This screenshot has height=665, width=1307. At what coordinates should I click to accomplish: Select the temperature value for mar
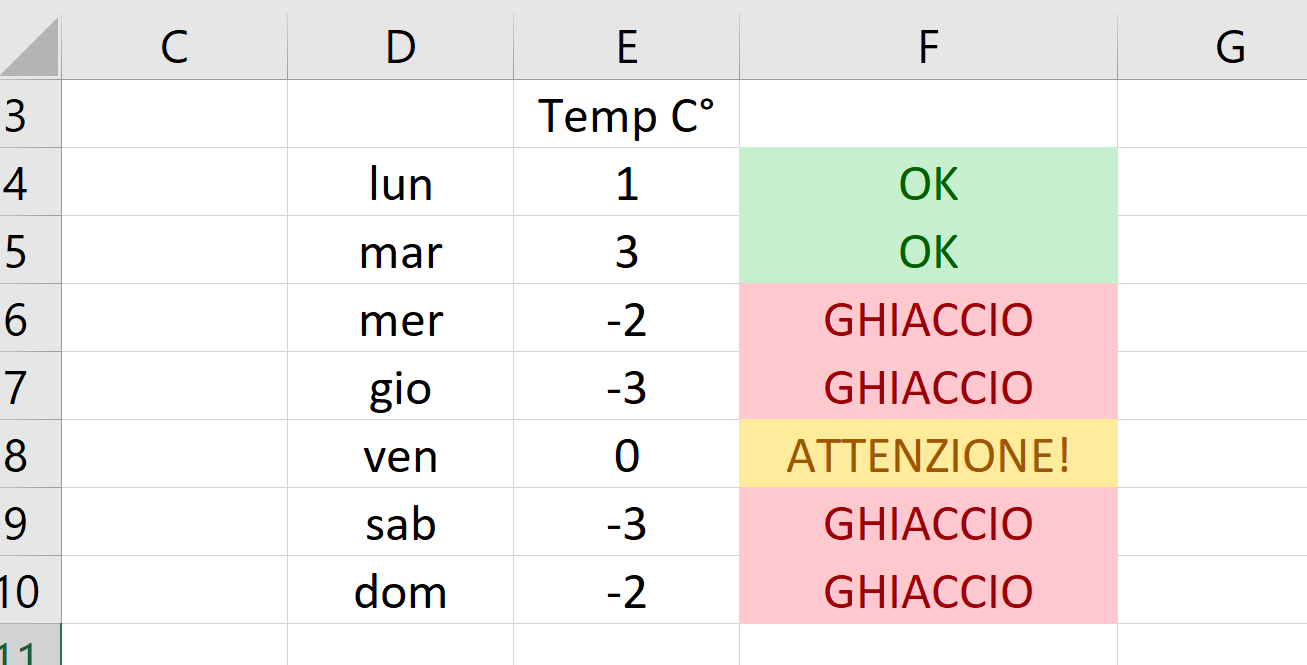[x=627, y=251]
